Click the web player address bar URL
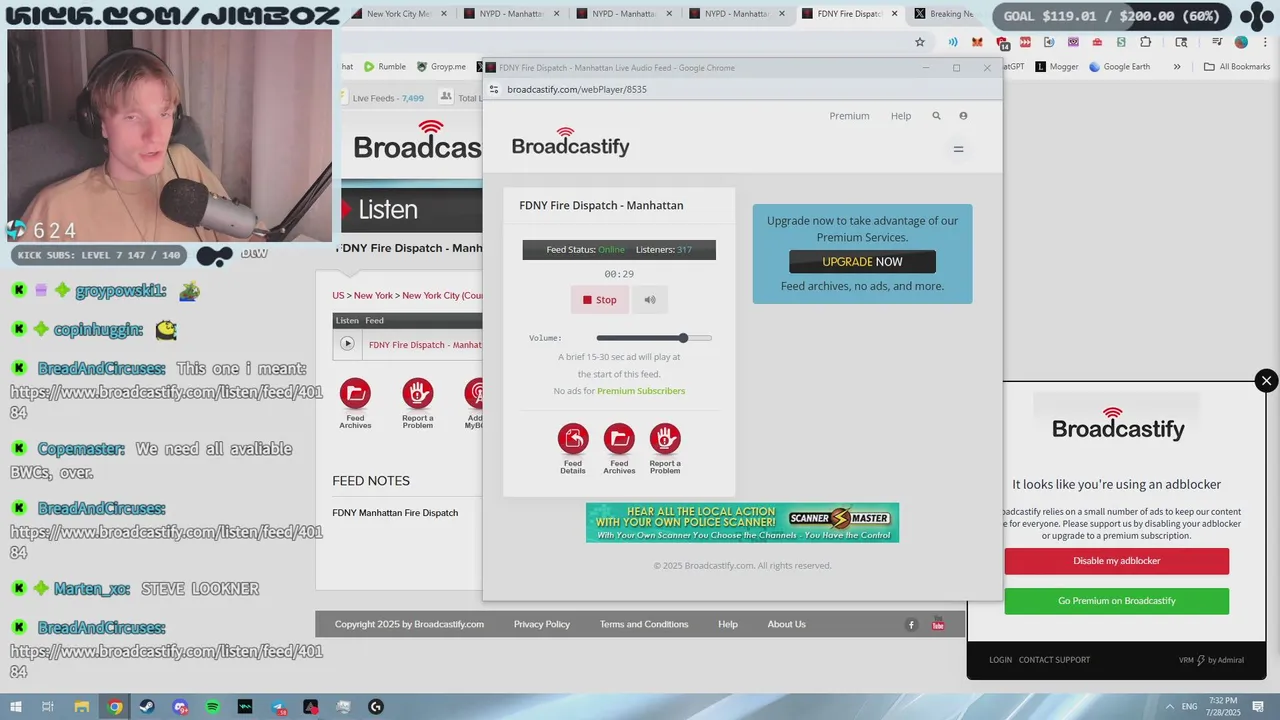Viewport: 1280px width, 720px height. pos(577,89)
